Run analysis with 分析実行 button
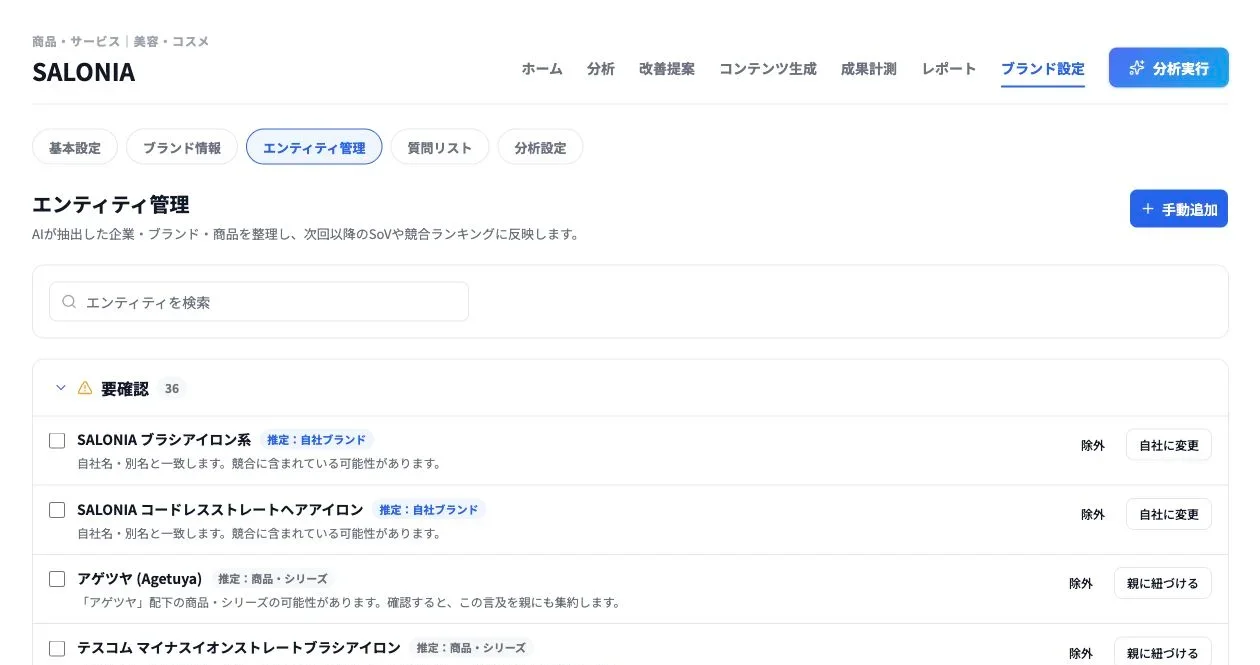 click(1169, 68)
